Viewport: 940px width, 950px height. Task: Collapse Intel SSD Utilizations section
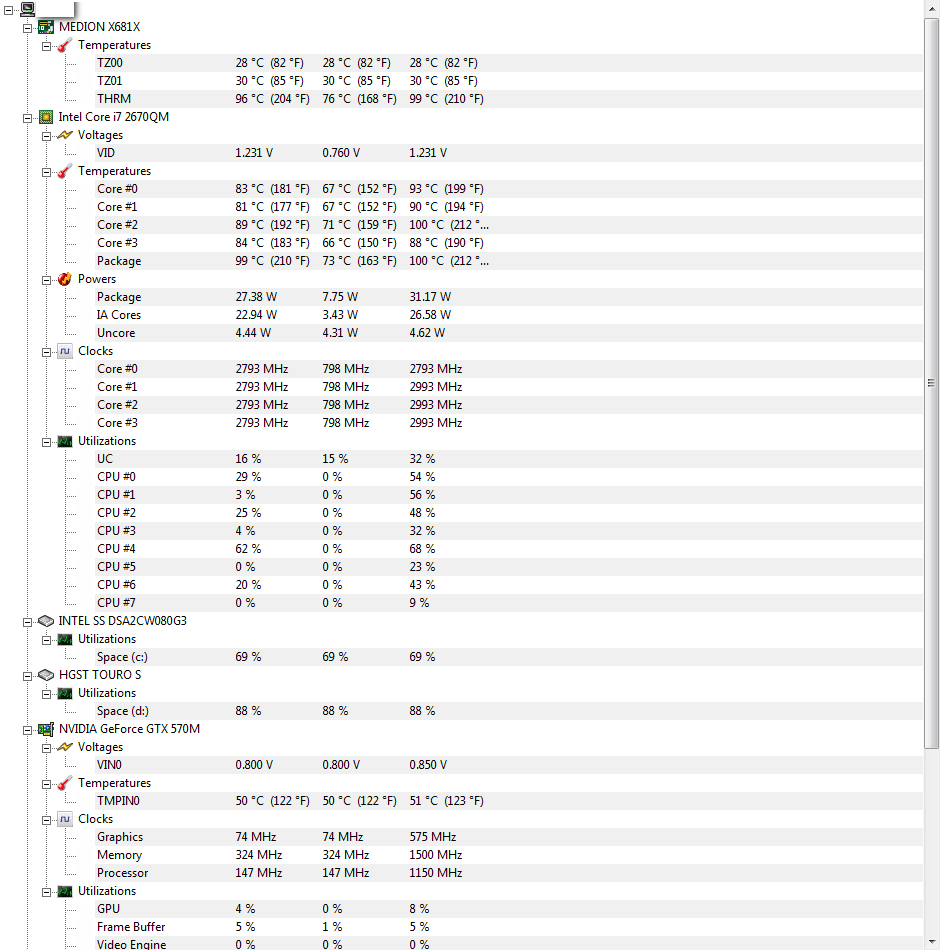pos(46,640)
